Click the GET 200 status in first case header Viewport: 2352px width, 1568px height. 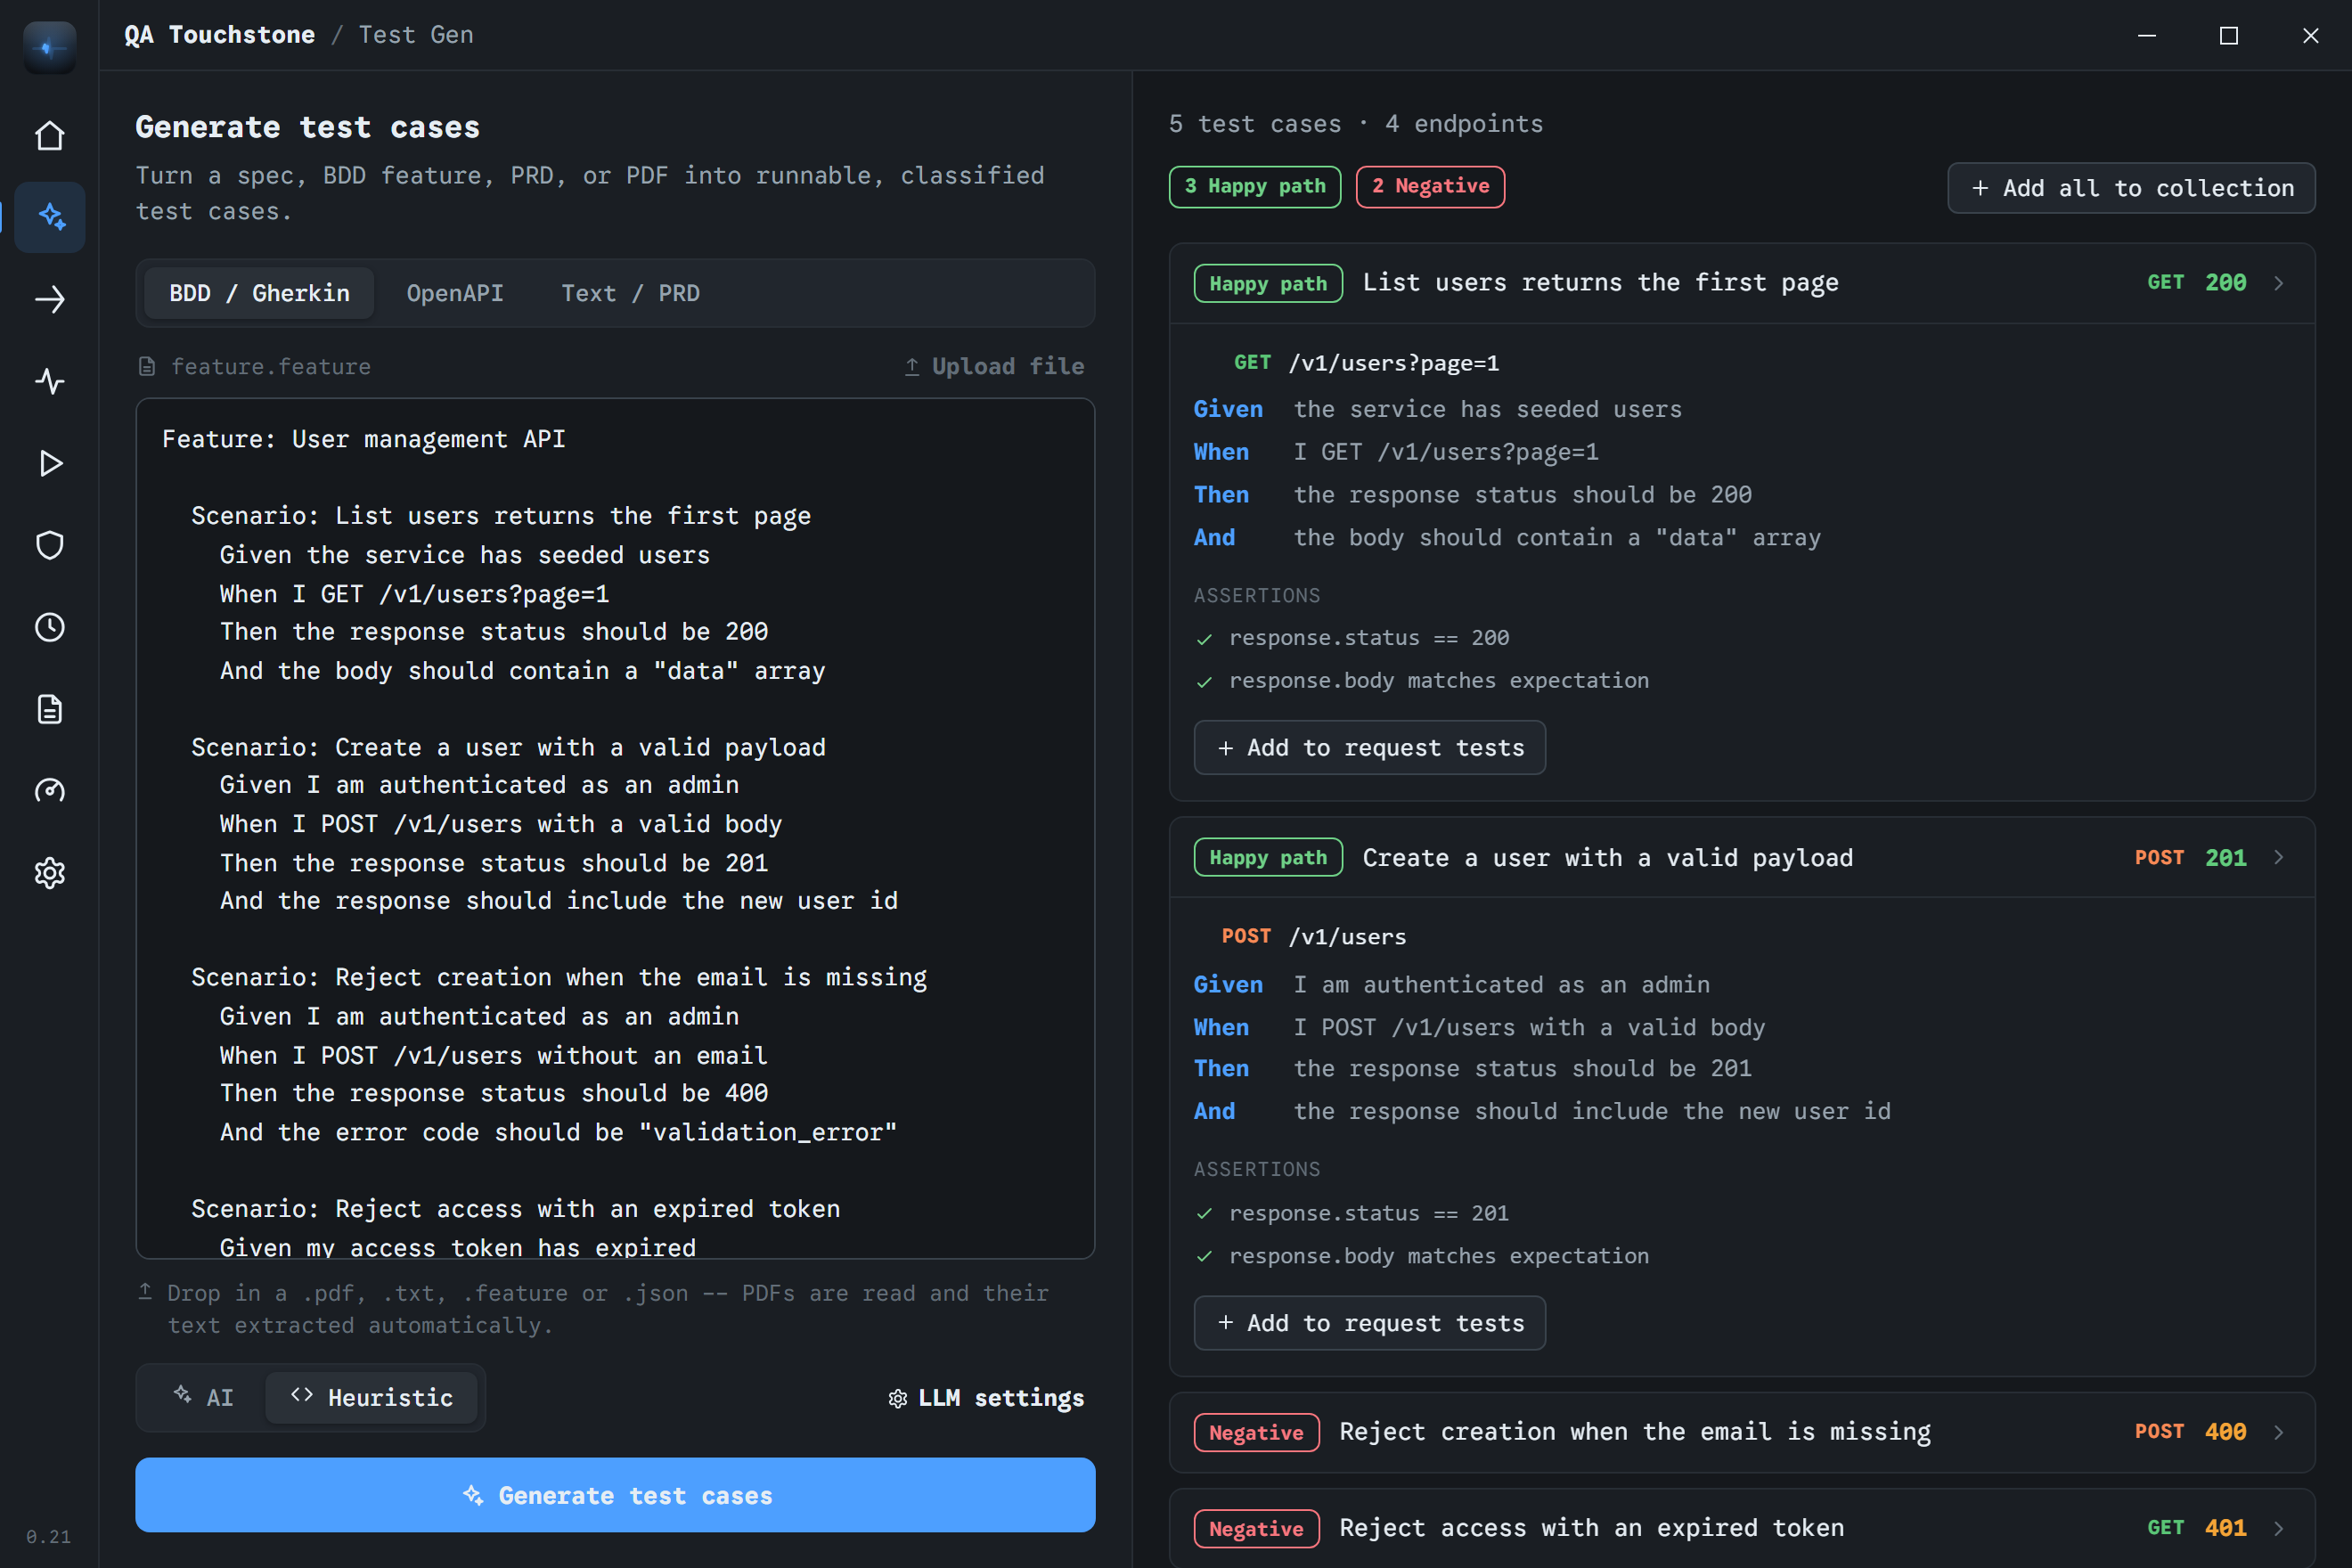(x=2196, y=283)
